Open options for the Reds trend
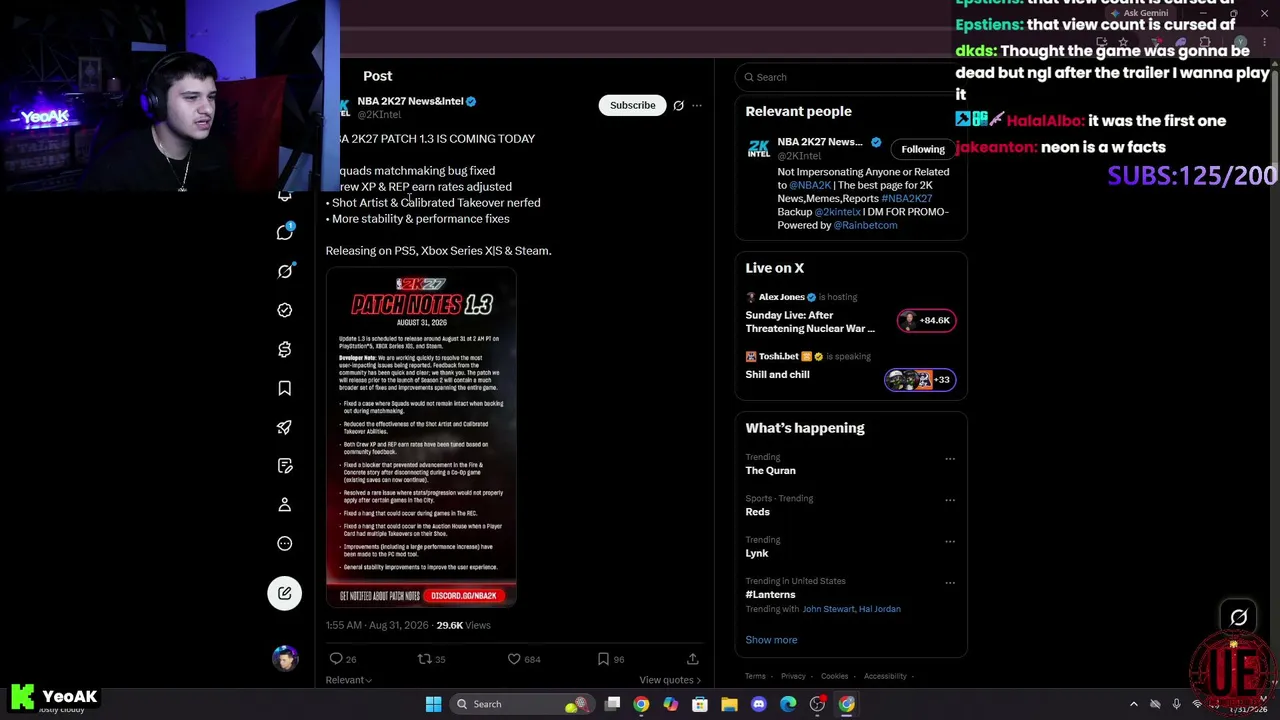The width and height of the screenshot is (1280, 720). 950,500
